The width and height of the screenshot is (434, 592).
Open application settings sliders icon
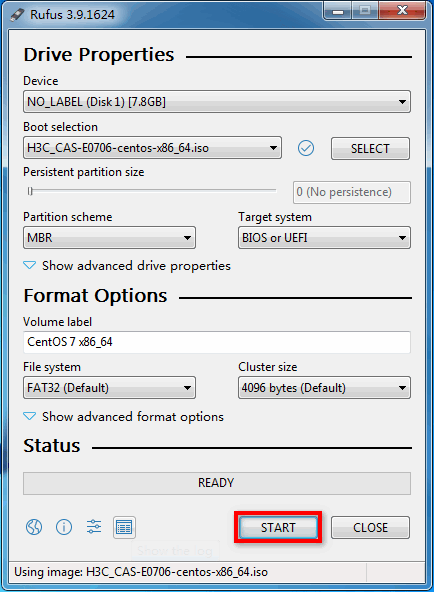[94, 526]
